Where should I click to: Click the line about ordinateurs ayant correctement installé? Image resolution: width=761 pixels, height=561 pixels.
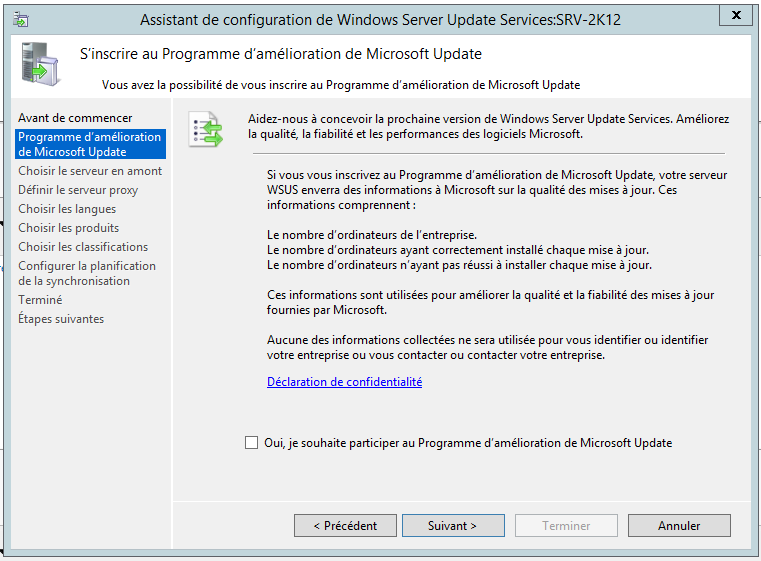(x=458, y=250)
